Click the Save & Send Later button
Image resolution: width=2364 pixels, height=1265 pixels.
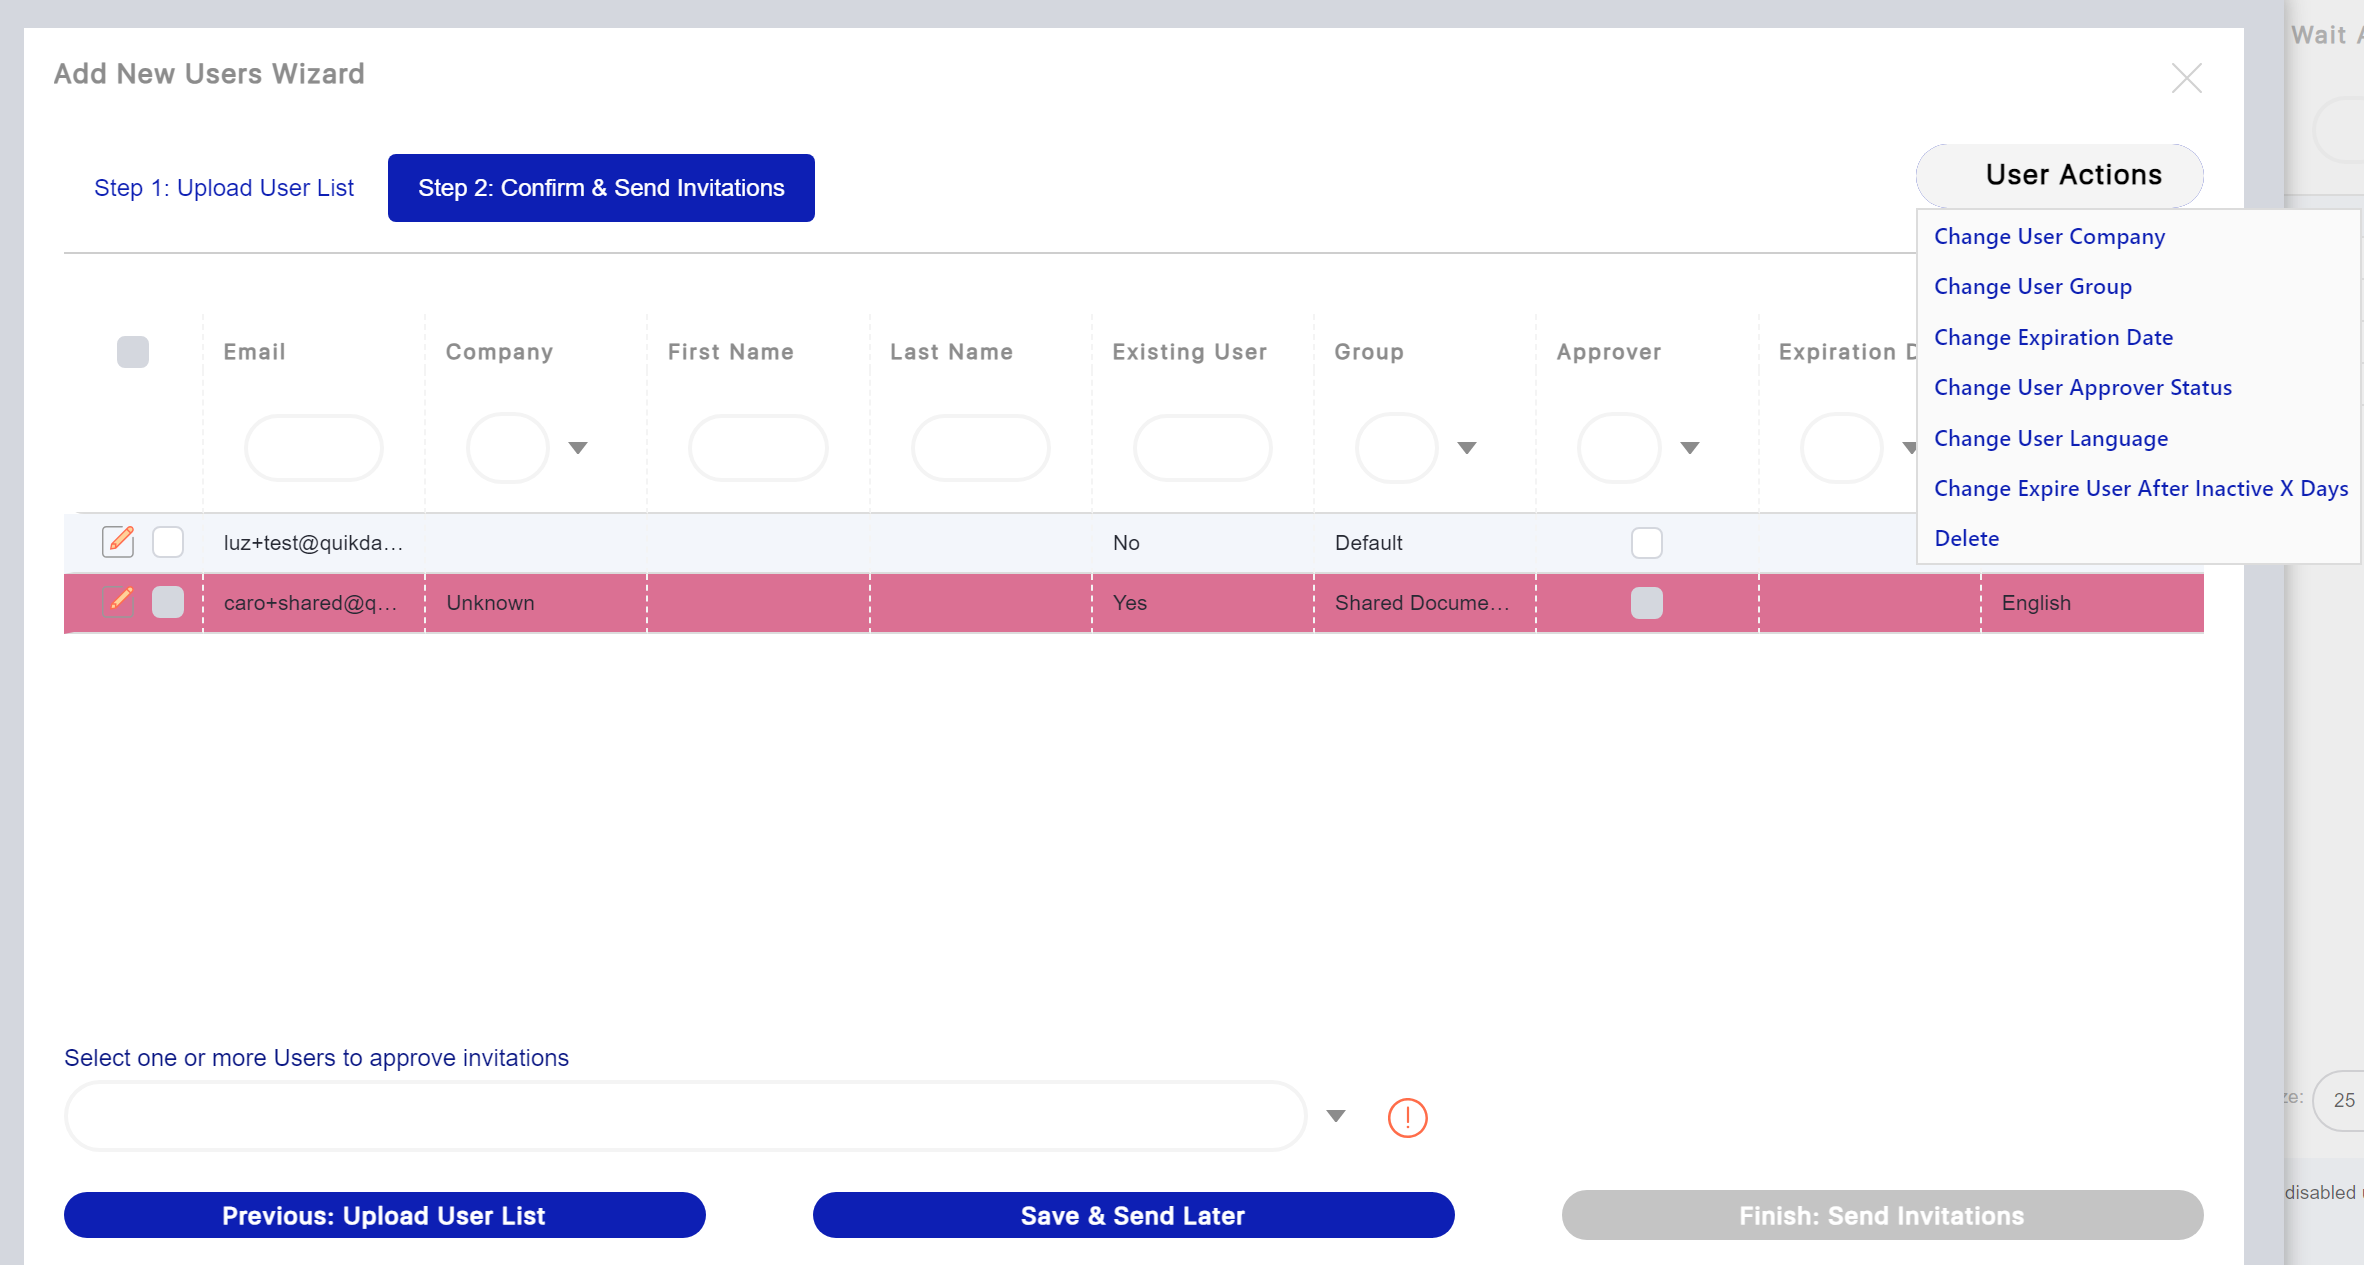(1133, 1215)
